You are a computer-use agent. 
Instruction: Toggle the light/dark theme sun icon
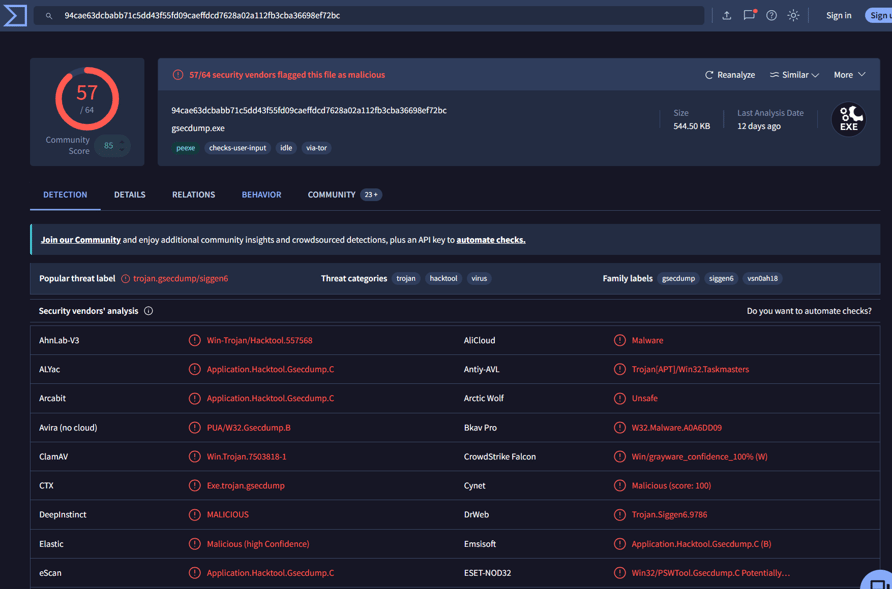pyautogui.click(x=793, y=16)
